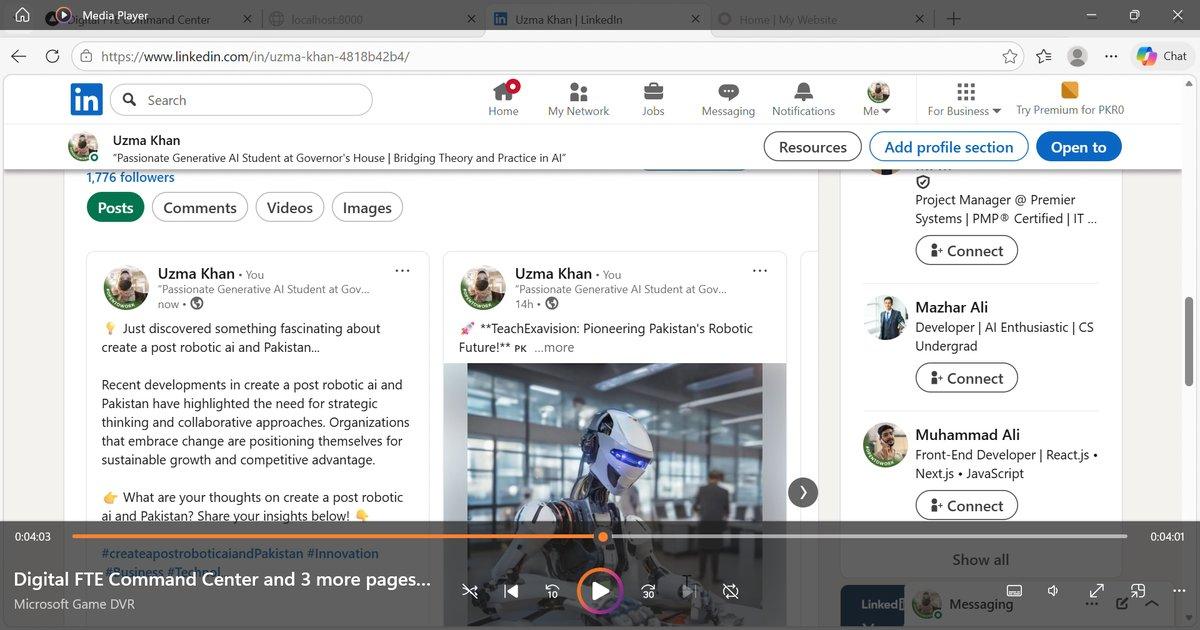The height and width of the screenshot is (630, 1200).
Task: Select the Videos filter tab
Action: [x=290, y=208]
